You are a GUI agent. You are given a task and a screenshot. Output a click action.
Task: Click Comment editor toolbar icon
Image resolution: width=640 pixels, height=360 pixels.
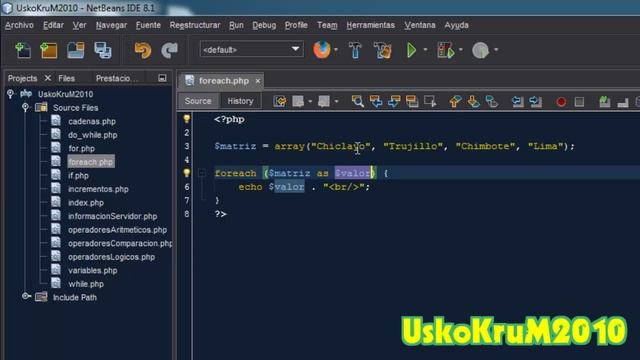pyautogui.click(x=605, y=101)
